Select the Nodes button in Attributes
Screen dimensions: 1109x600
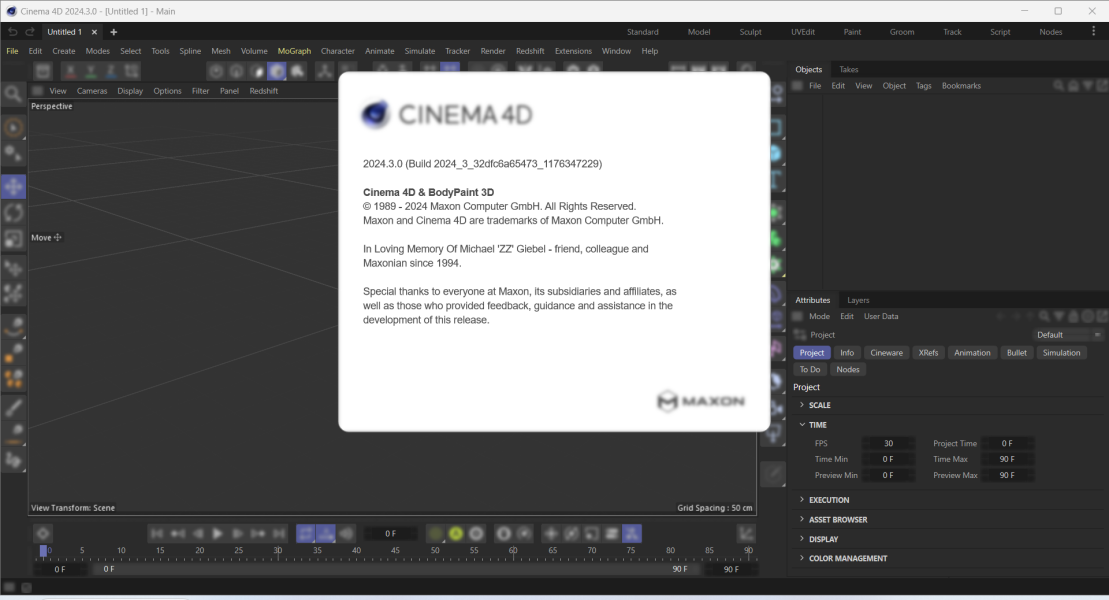(x=847, y=369)
